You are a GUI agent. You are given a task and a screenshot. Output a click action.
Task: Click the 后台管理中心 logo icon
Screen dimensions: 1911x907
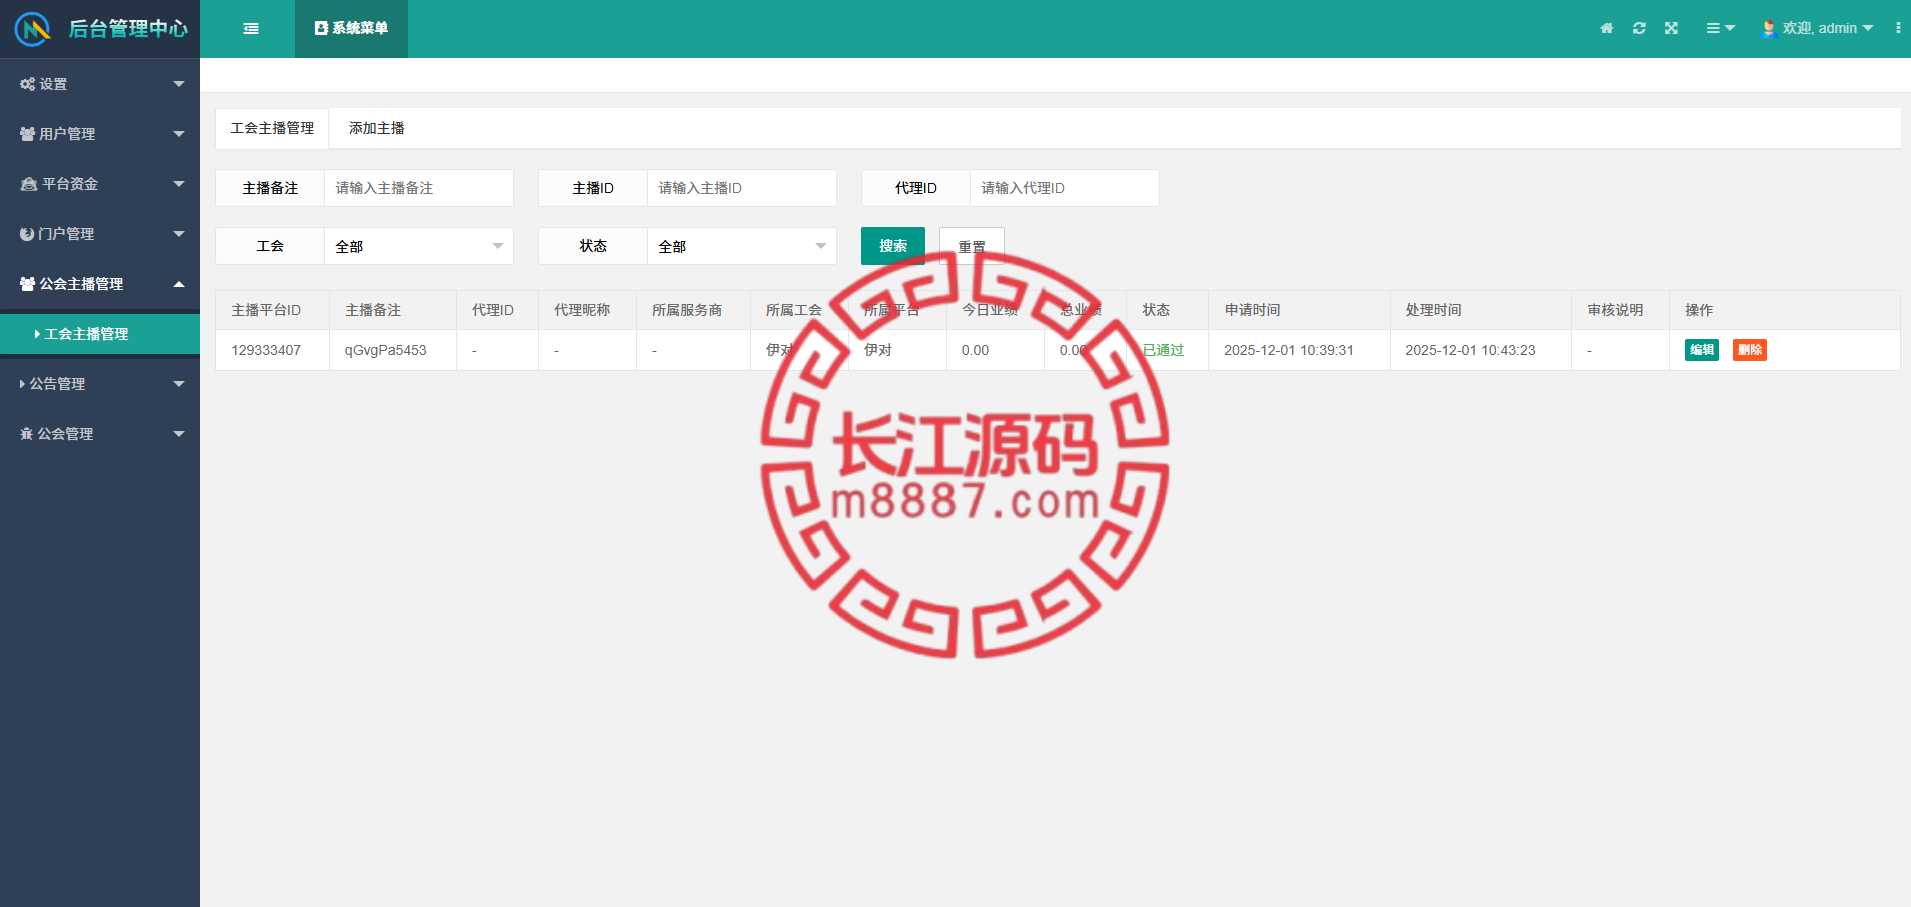pos(33,29)
